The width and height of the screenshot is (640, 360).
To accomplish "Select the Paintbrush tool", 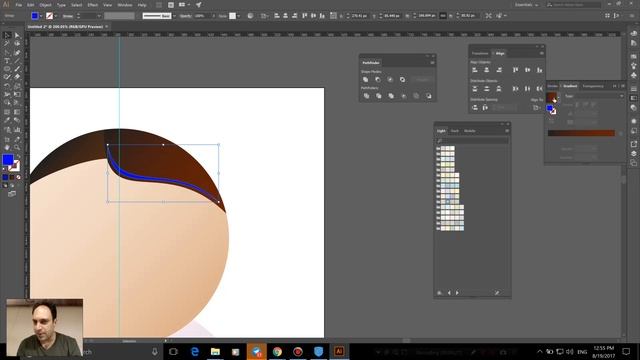I will [x=17, y=69].
